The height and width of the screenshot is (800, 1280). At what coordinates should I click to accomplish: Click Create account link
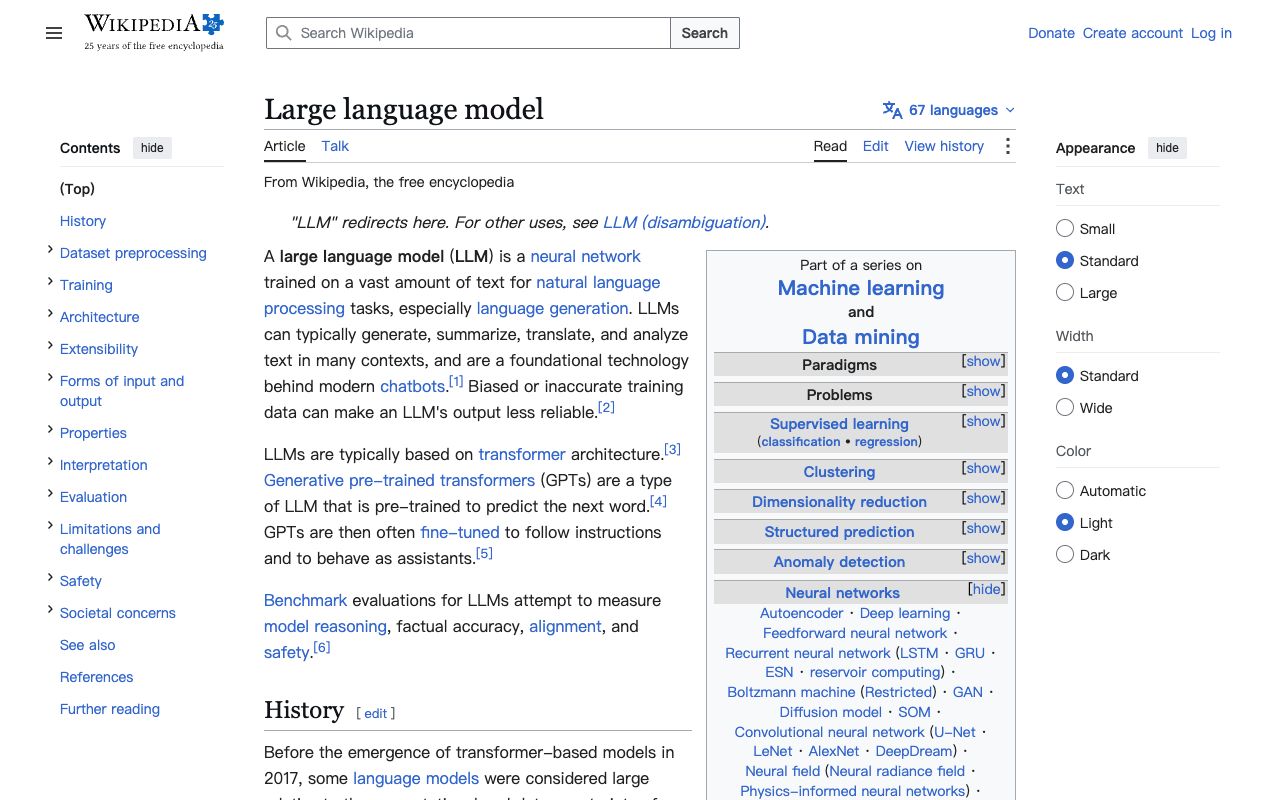coord(1133,33)
